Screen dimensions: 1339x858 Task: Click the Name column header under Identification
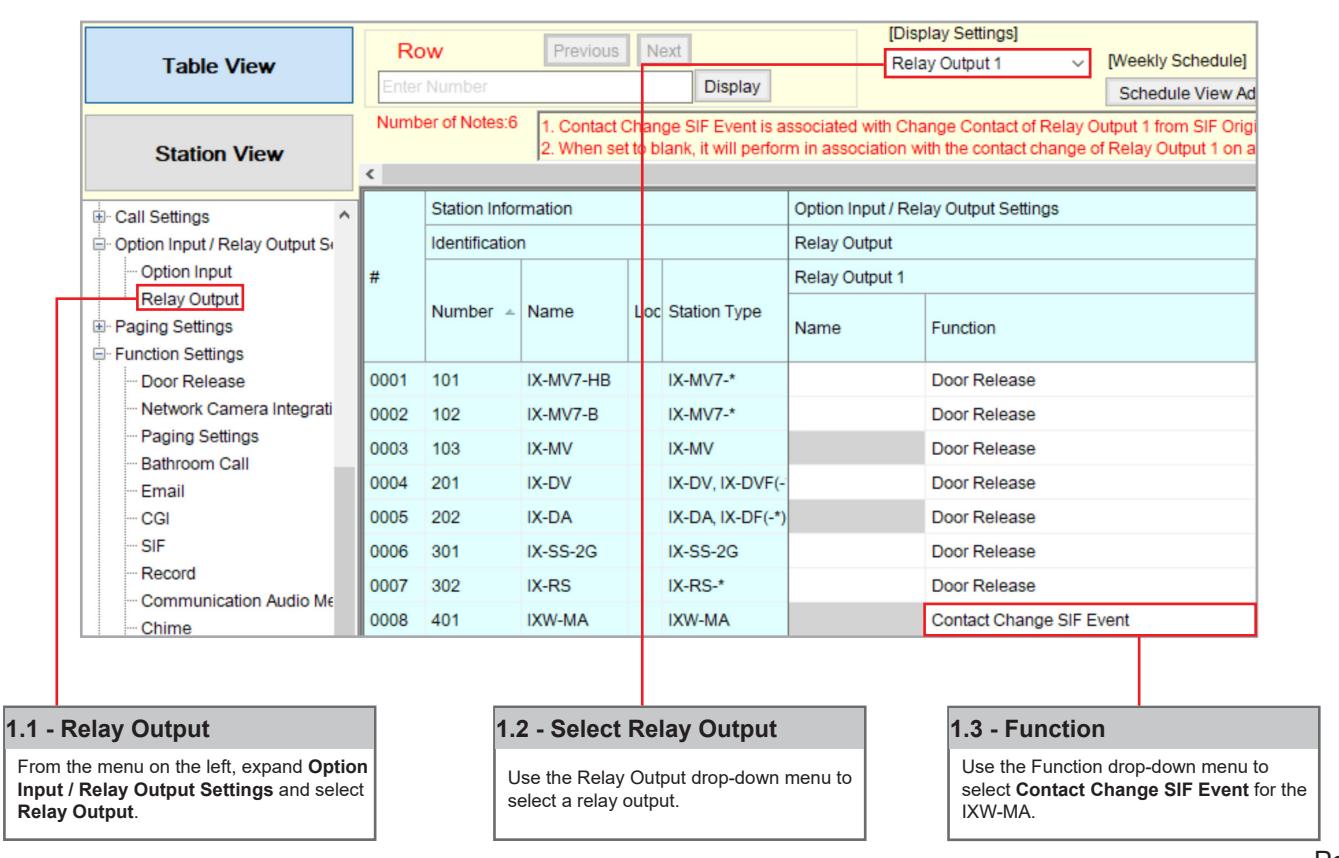coord(574,311)
